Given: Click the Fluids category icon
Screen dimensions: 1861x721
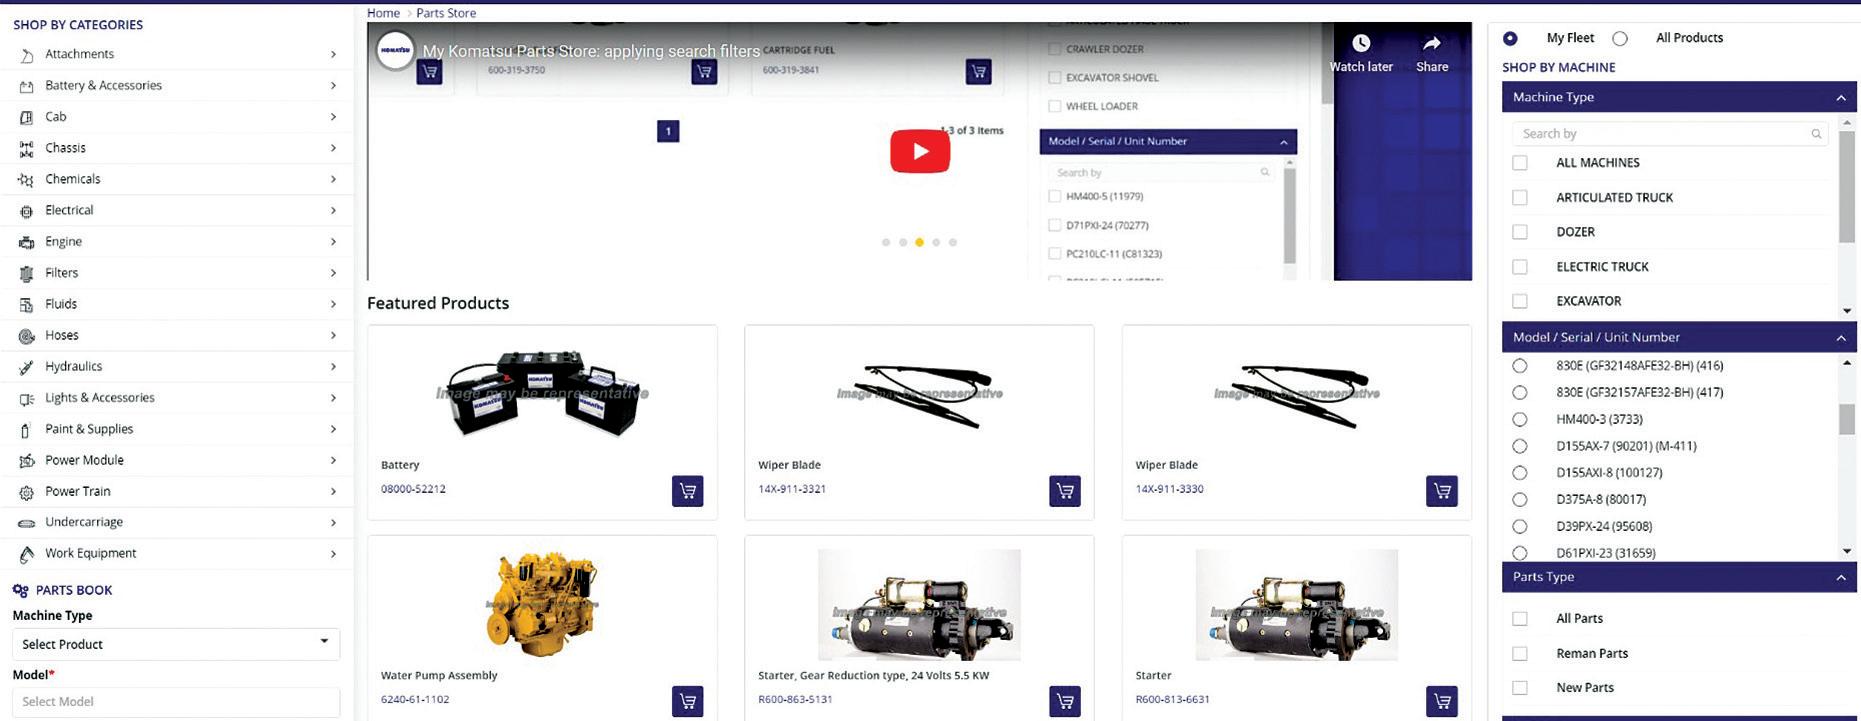Looking at the screenshot, I should (26, 305).
